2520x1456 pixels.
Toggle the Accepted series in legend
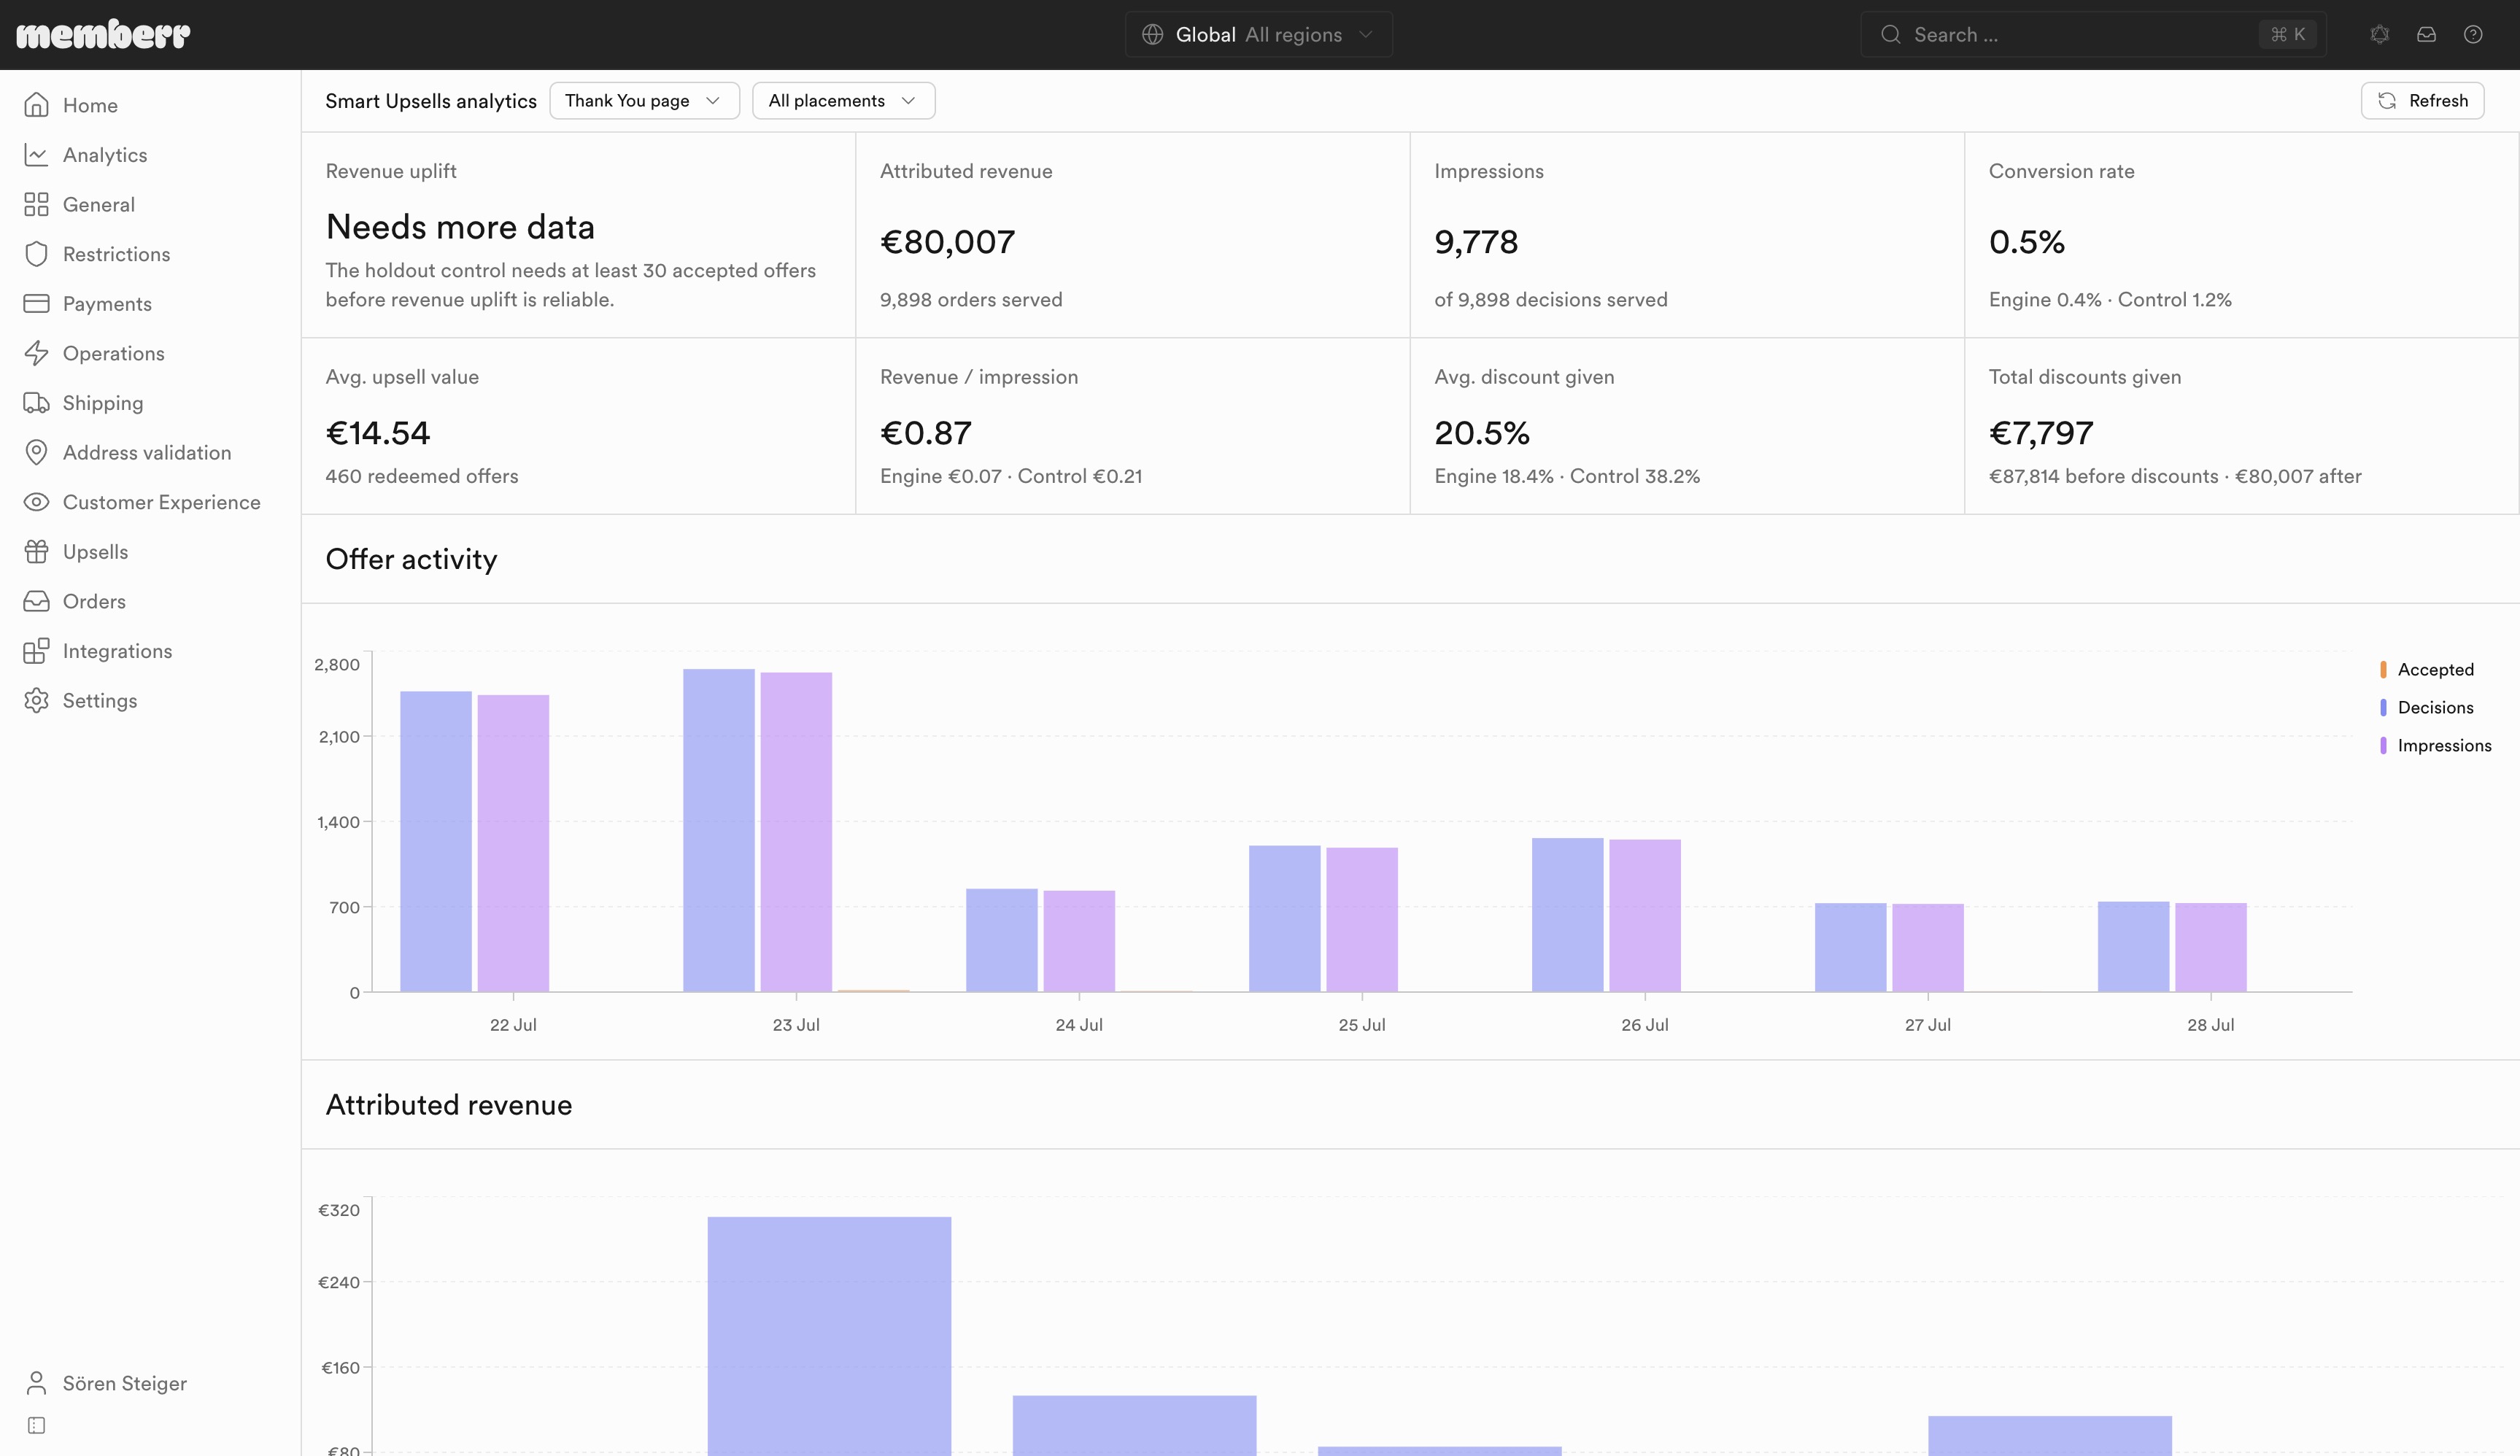[x=2427, y=670]
